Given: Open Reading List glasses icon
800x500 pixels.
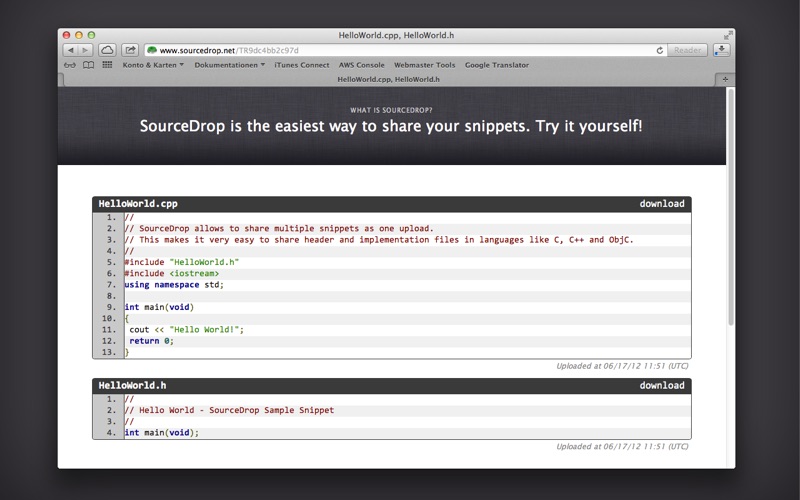Looking at the screenshot, I should click(70, 65).
